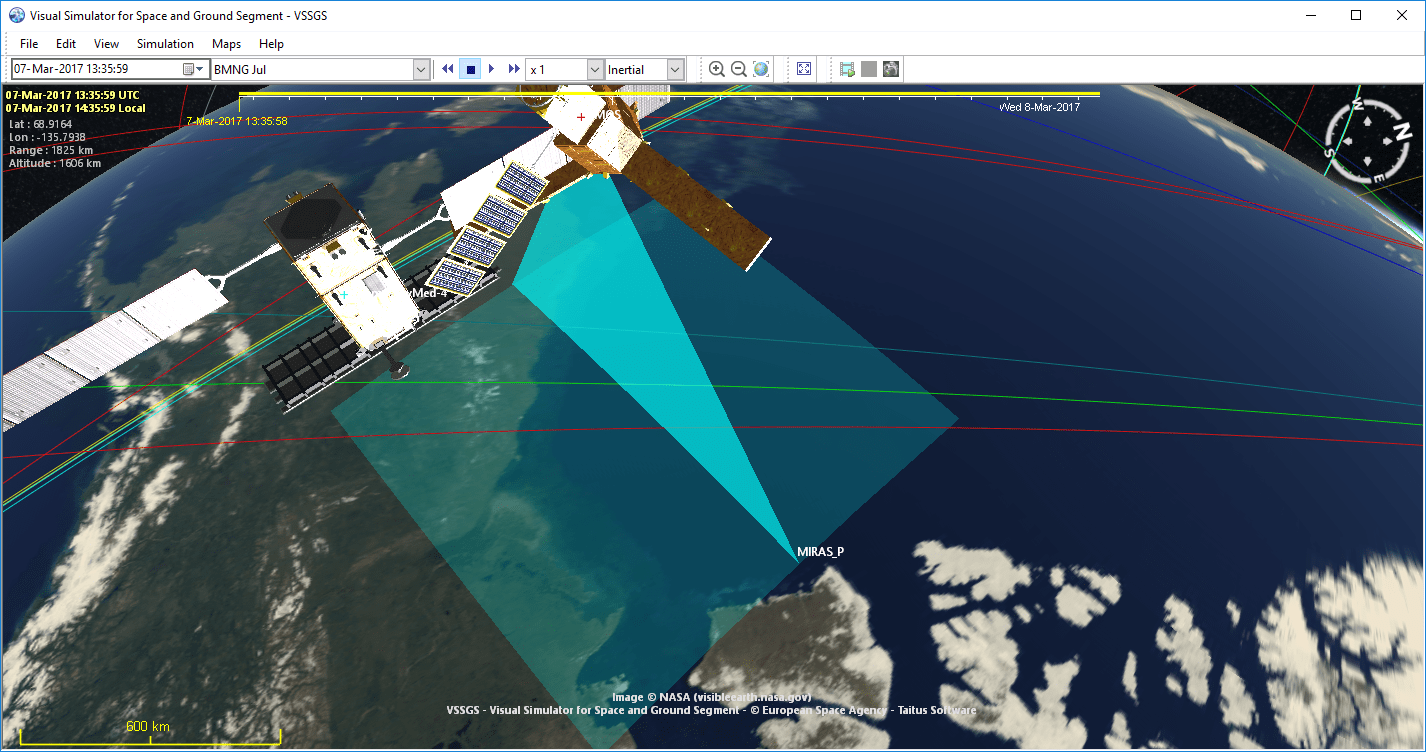Click the globe view reset icon

point(761,69)
